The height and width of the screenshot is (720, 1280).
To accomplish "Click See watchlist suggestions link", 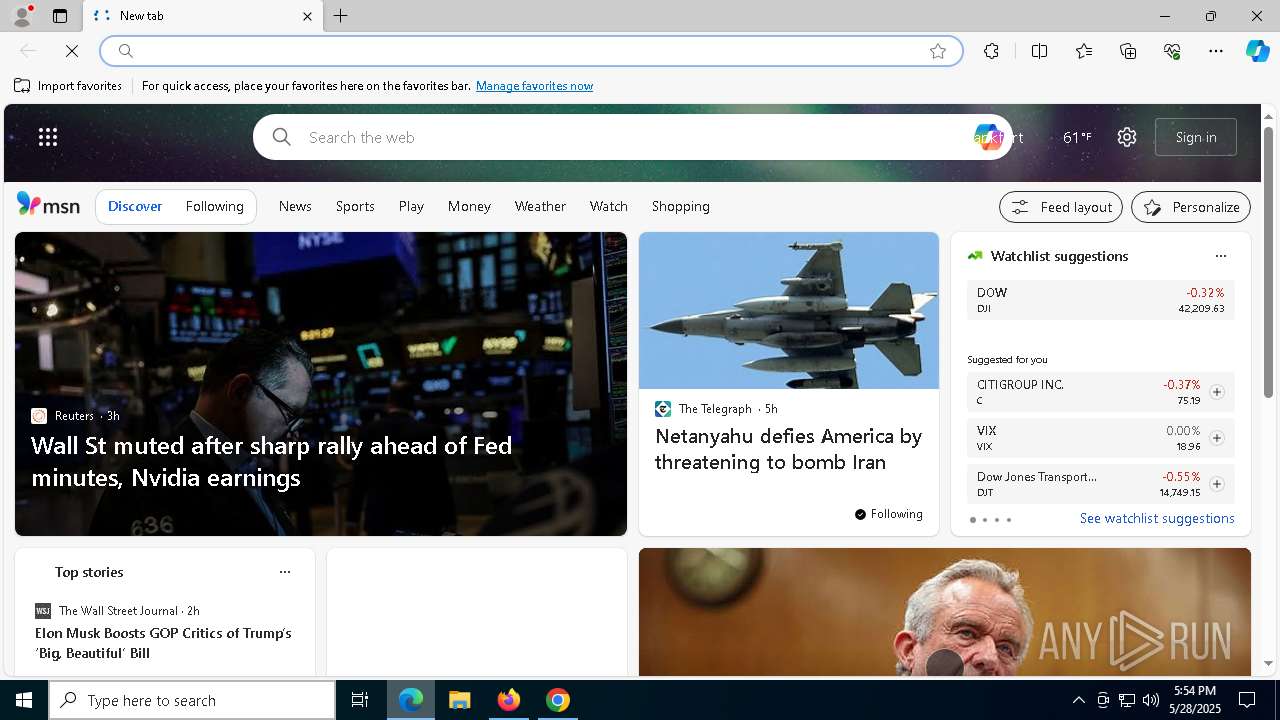I will tap(1157, 518).
